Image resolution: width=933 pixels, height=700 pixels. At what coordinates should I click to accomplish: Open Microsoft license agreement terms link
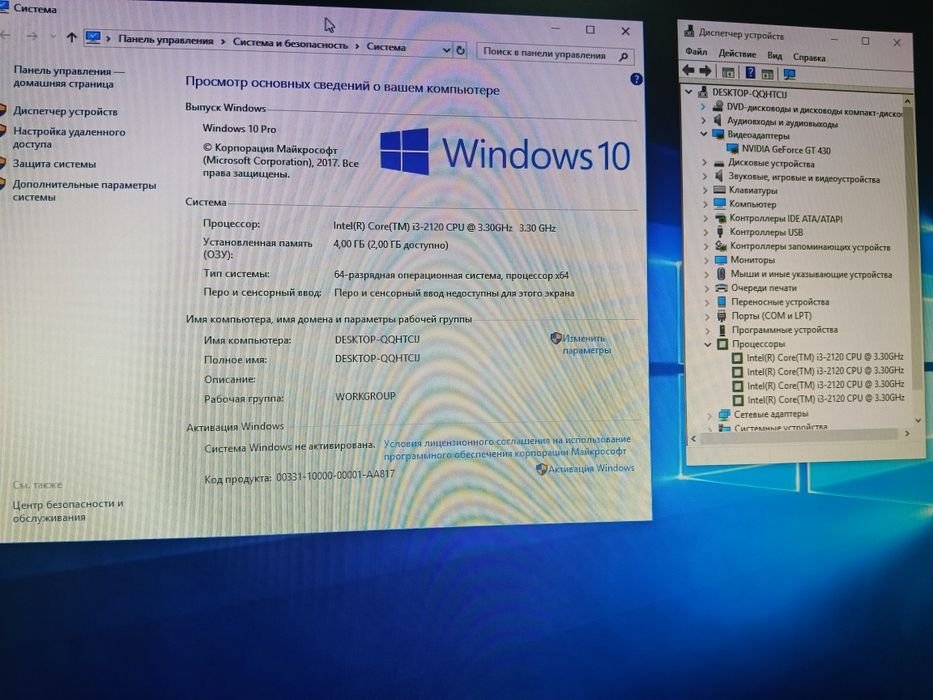tap(506, 448)
